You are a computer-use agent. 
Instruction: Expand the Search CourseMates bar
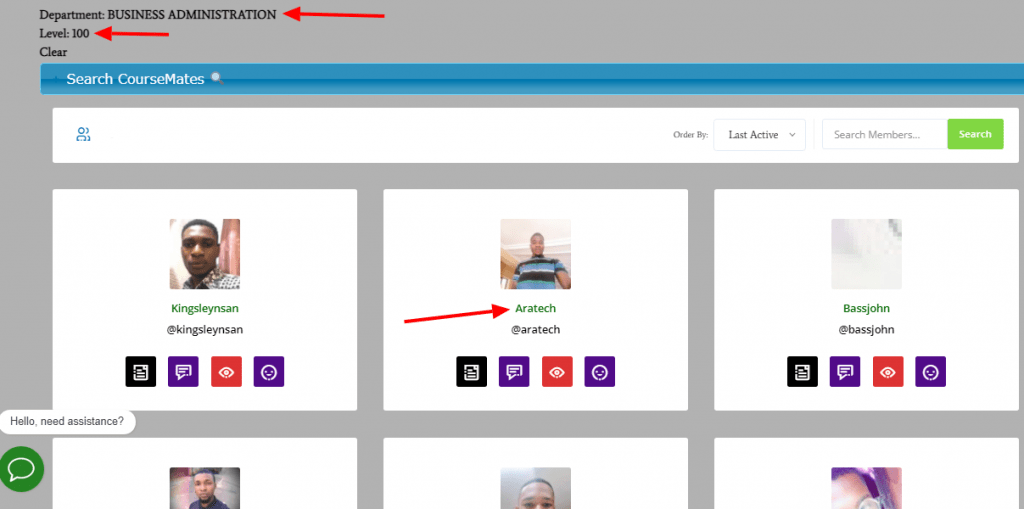point(532,79)
